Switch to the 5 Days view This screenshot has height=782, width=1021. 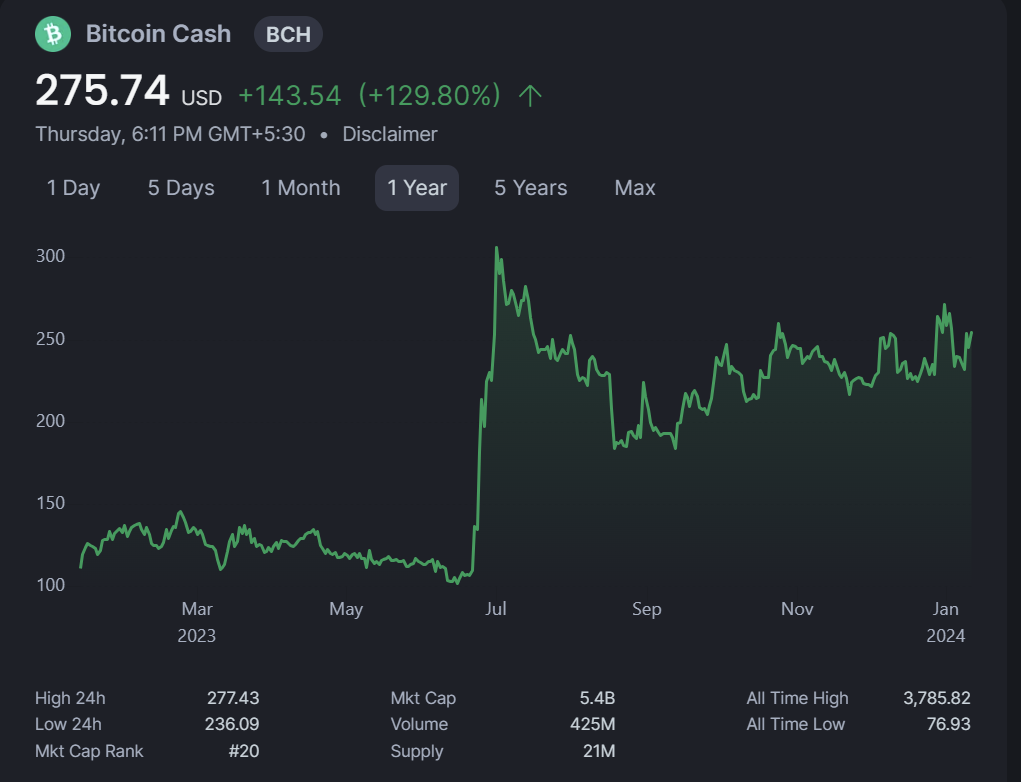(180, 187)
